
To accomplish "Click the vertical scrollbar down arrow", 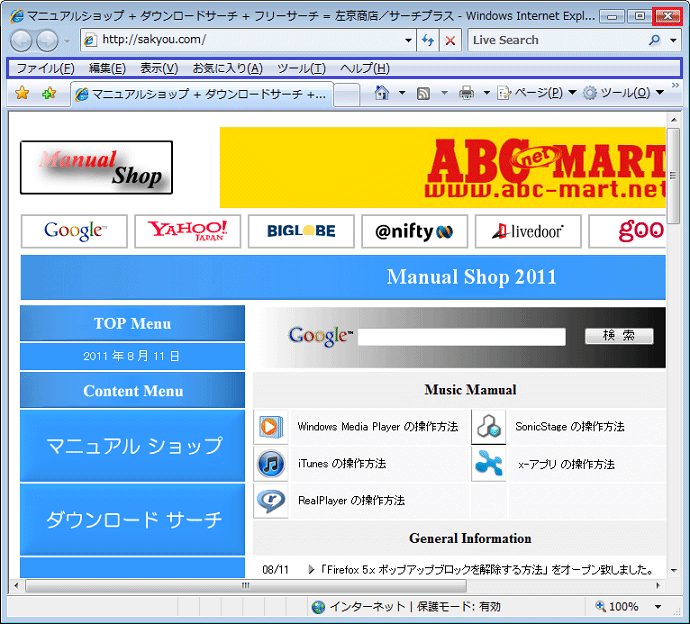I will pos(673,571).
